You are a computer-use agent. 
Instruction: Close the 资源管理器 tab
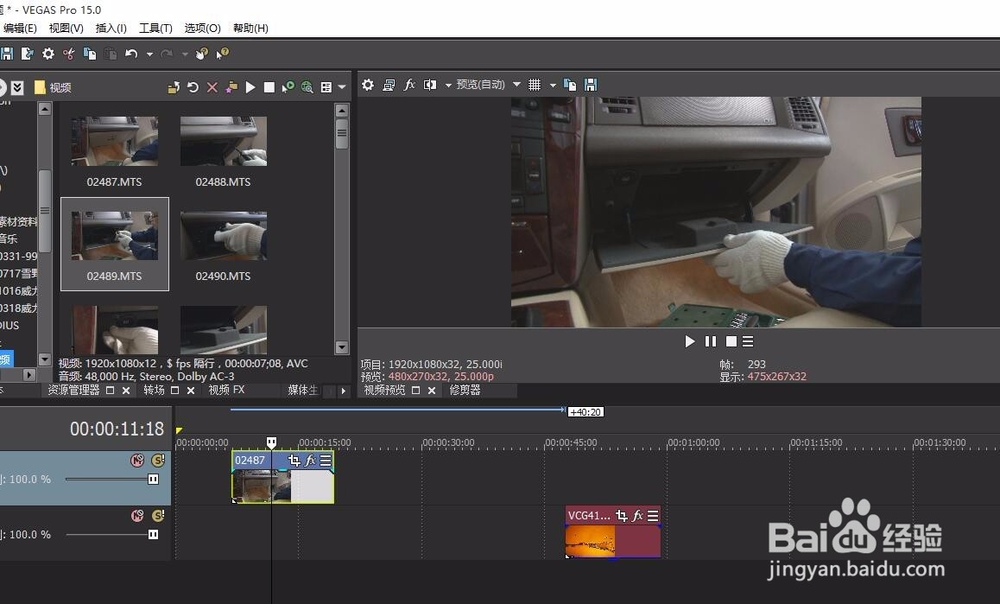click(126, 390)
